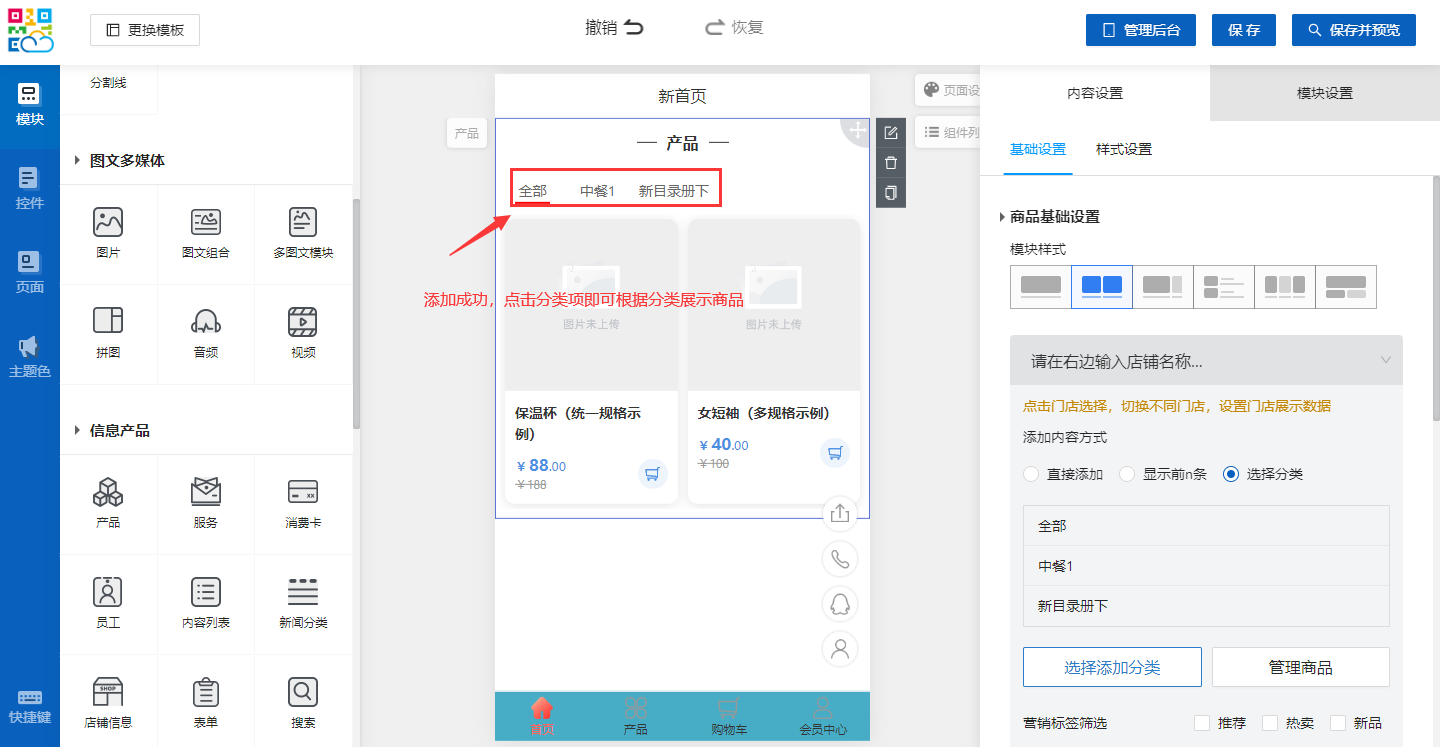Select the 音频 audio module icon
The image size is (1440, 747).
(206, 322)
